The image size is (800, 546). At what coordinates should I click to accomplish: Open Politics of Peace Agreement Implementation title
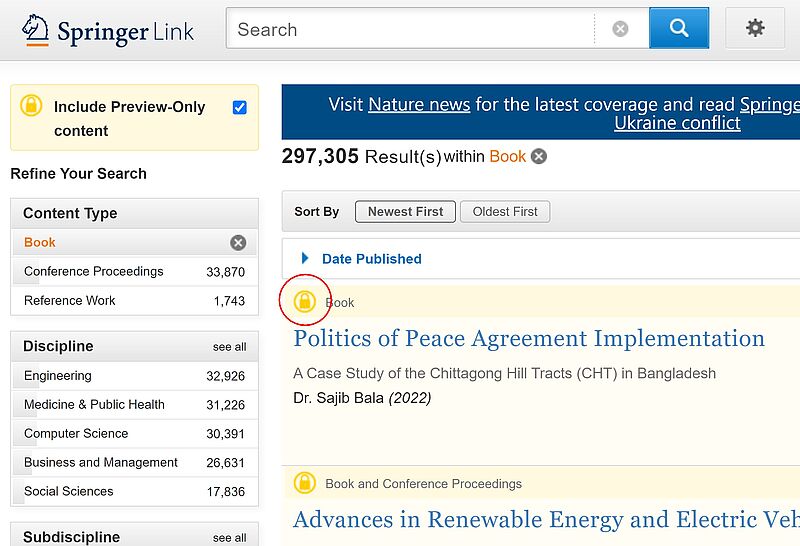(529, 339)
